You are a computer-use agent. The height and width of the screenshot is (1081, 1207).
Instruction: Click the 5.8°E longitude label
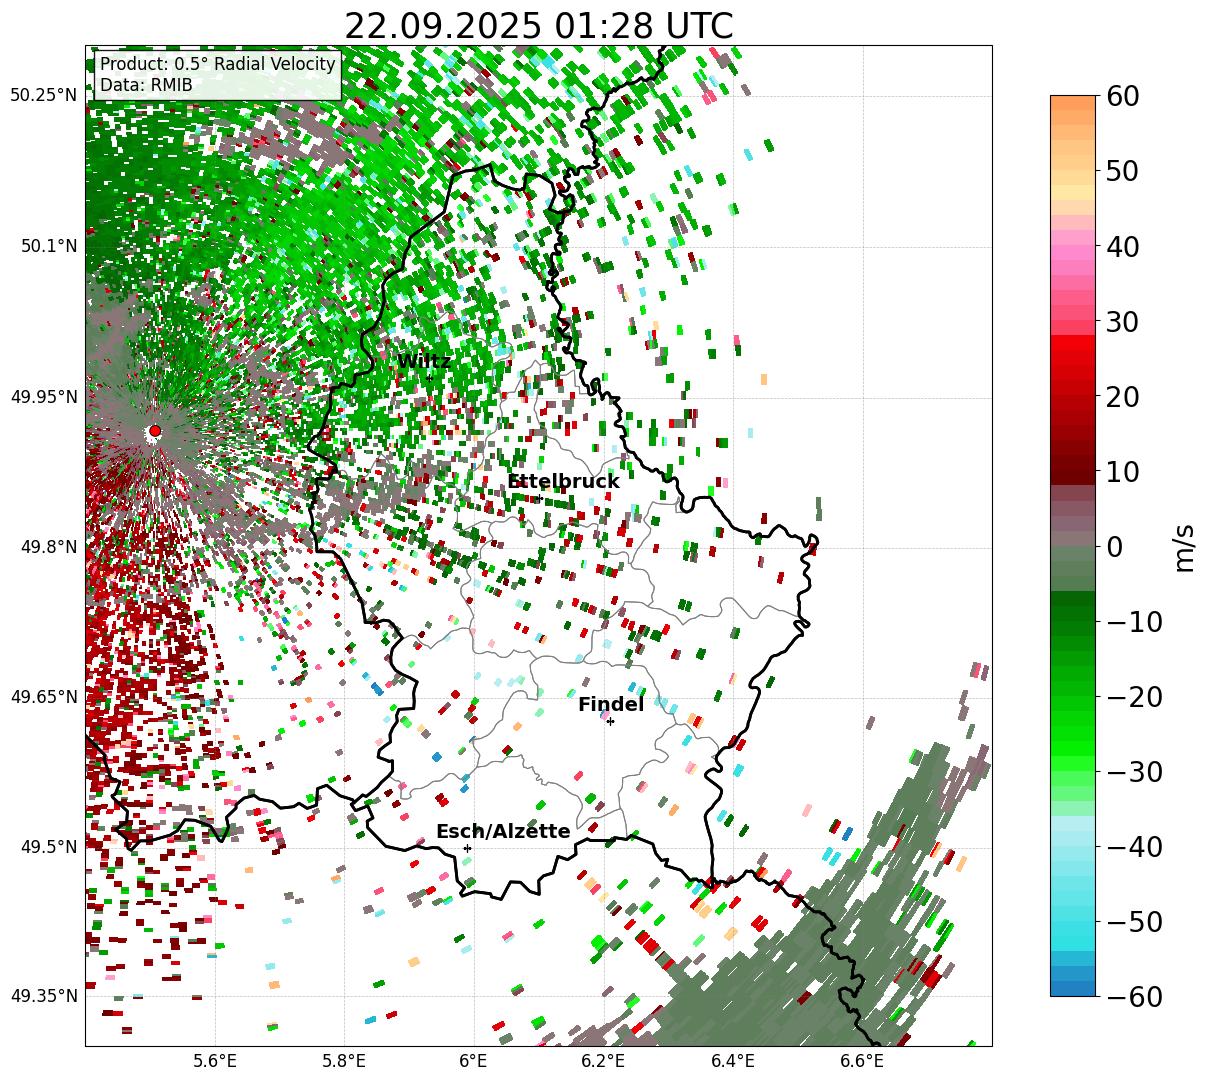[x=344, y=1060]
